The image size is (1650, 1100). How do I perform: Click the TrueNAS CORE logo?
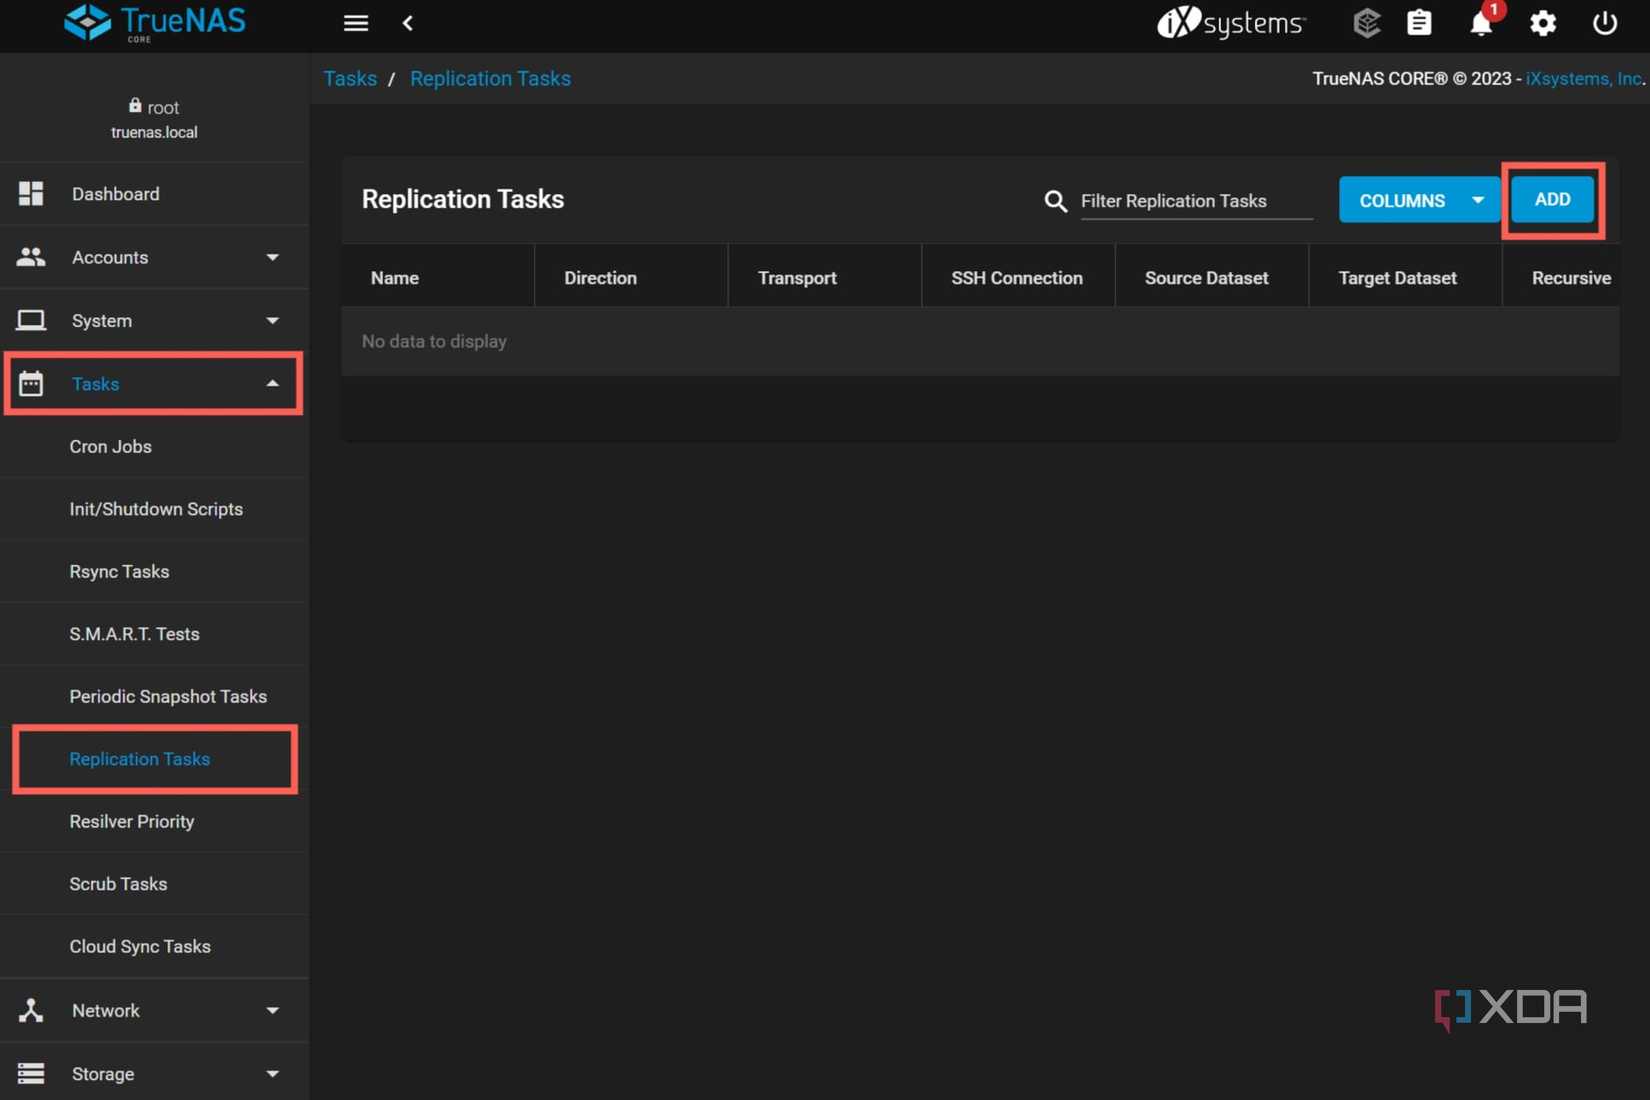tap(155, 22)
